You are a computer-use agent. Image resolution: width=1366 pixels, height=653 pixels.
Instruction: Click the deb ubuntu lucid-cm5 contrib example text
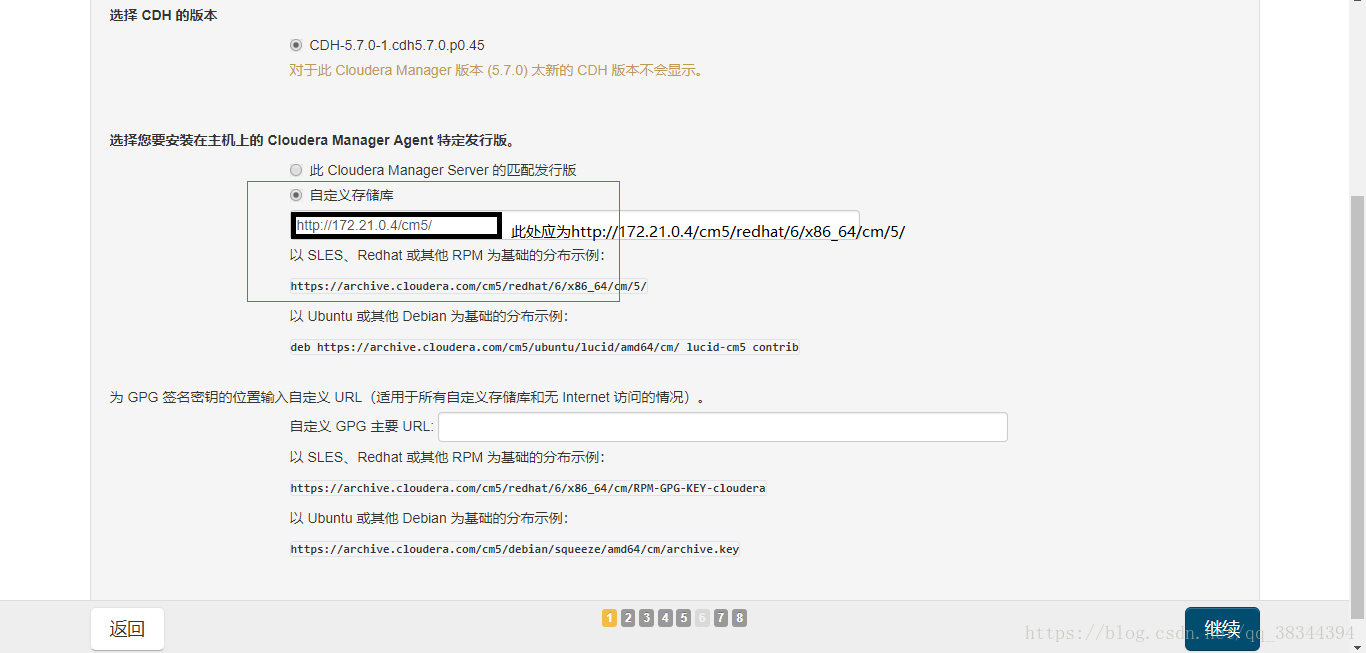[x=544, y=348]
